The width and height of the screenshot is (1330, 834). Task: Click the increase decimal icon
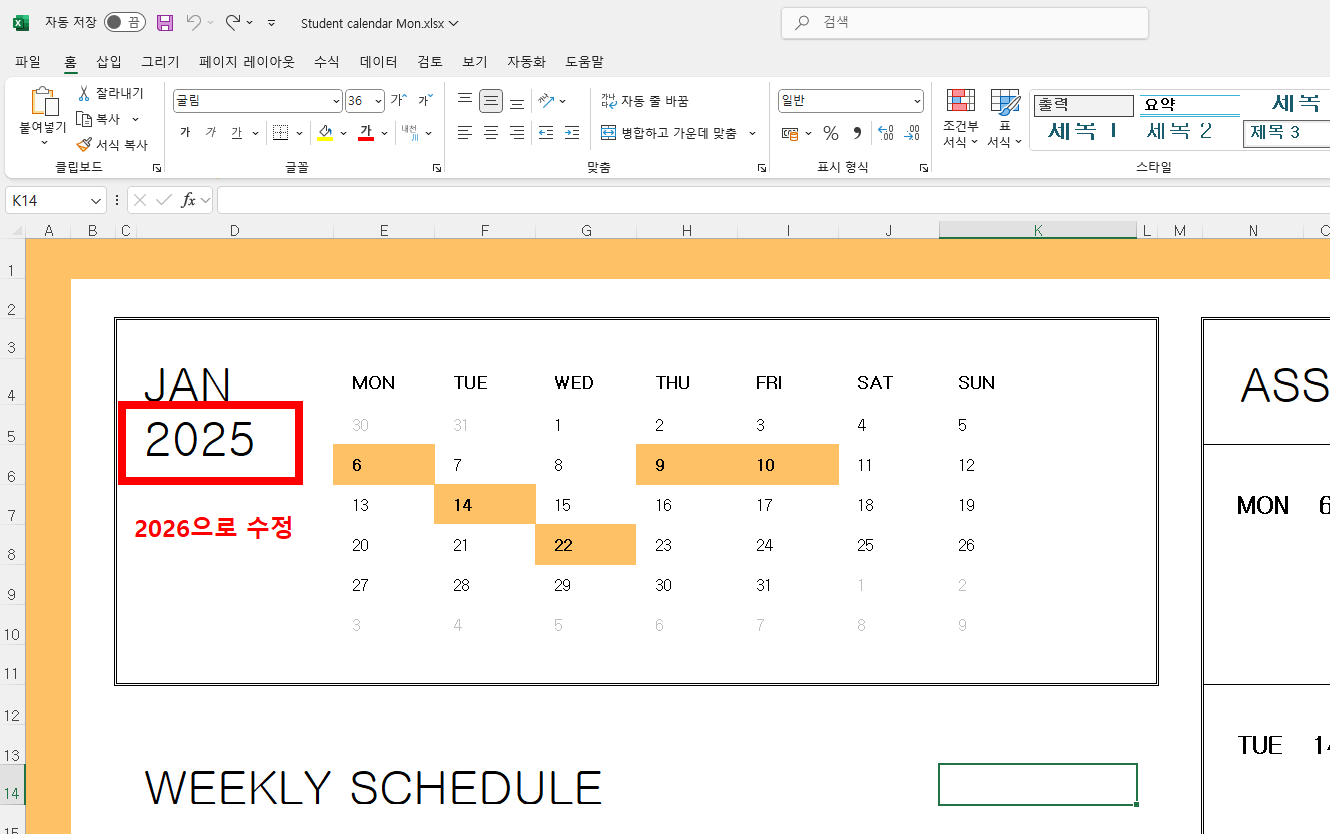point(886,132)
